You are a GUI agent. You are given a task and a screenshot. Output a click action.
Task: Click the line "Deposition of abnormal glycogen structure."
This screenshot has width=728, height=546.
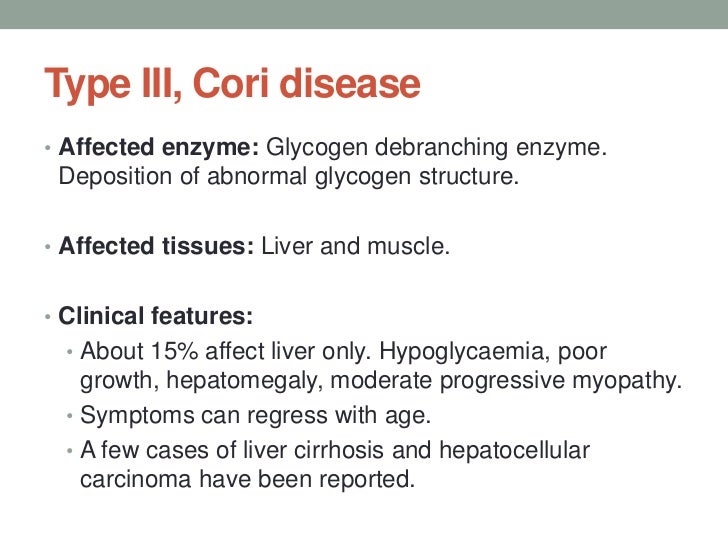pyautogui.click(x=288, y=177)
